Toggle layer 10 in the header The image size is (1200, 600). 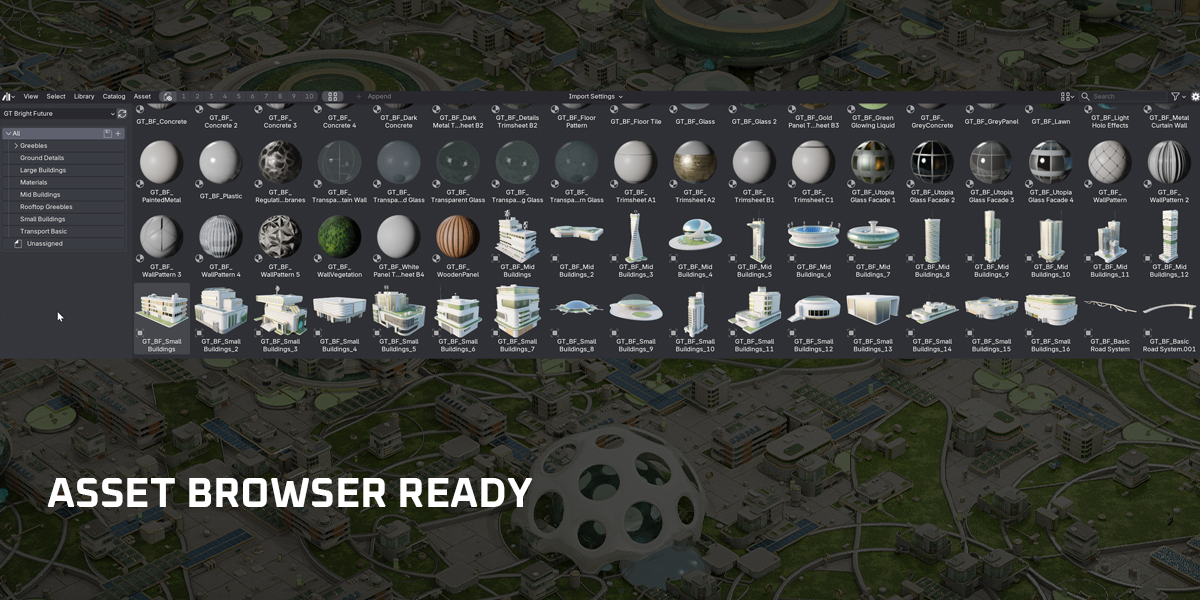tap(310, 96)
